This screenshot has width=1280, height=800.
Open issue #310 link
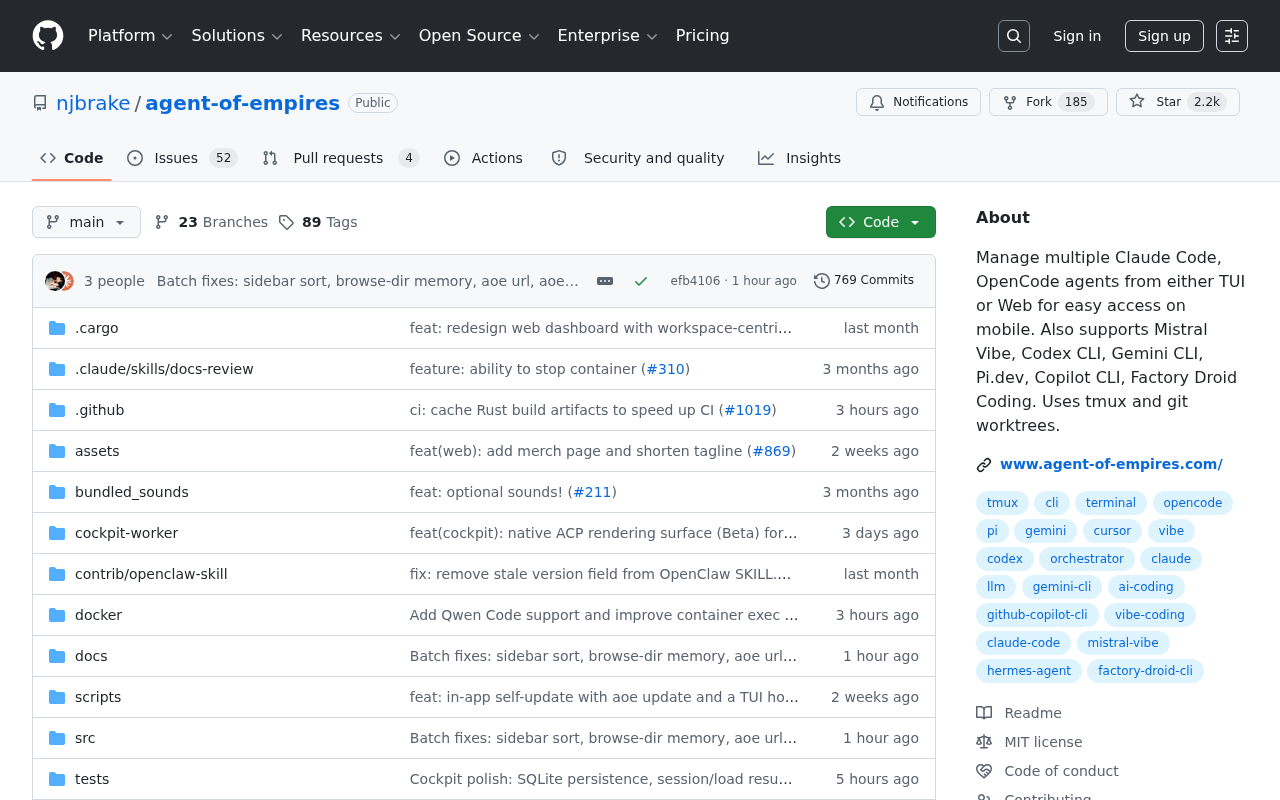click(665, 369)
